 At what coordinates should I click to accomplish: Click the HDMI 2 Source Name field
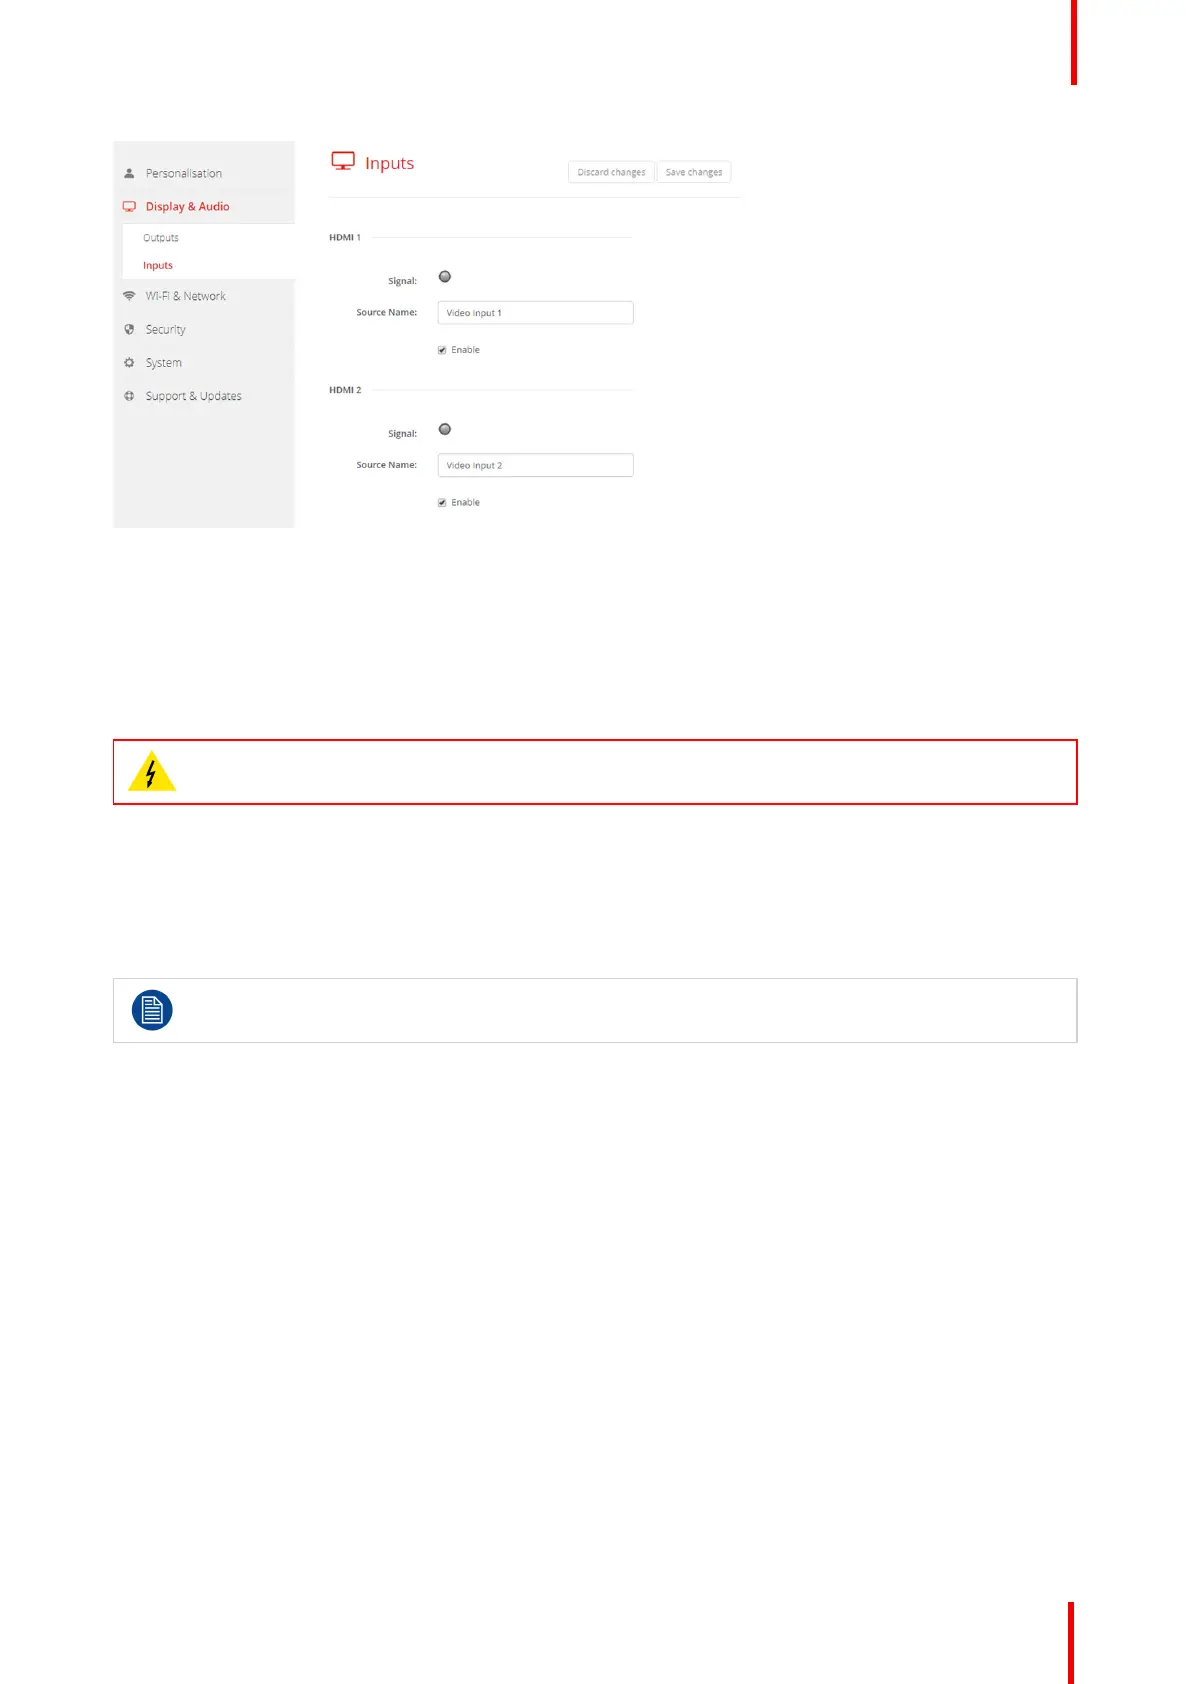[x=535, y=466]
